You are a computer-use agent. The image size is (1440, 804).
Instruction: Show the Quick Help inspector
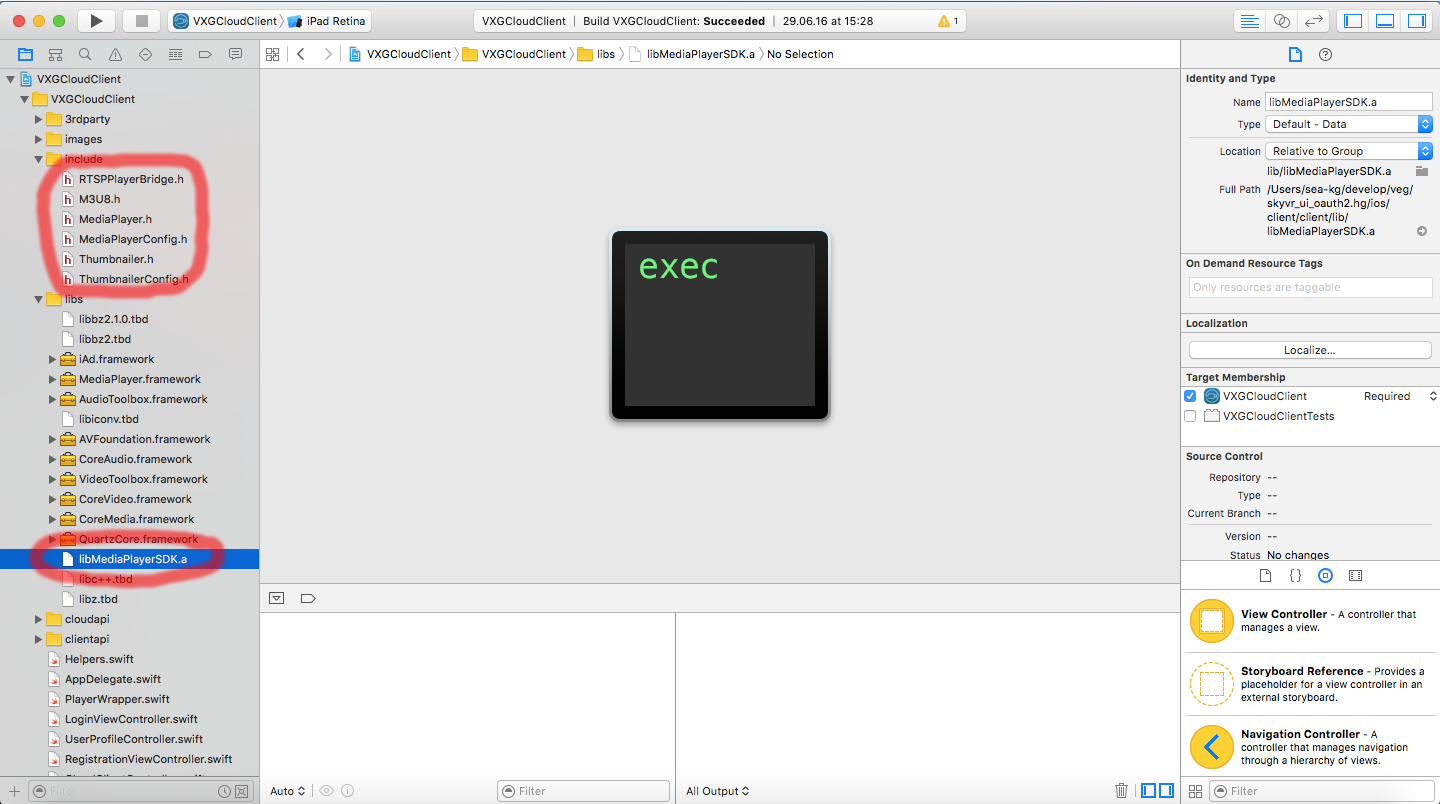point(1325,54)
